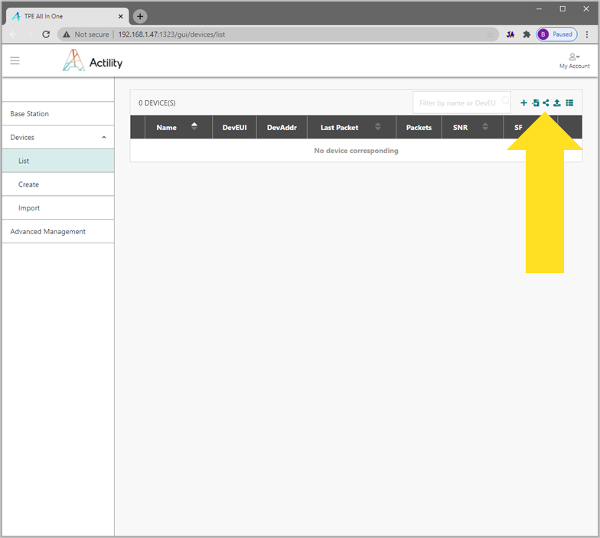This screenshot has width=600, height=538.
Task: Sort table by Last Packet column
Action: tap(378, 127)
